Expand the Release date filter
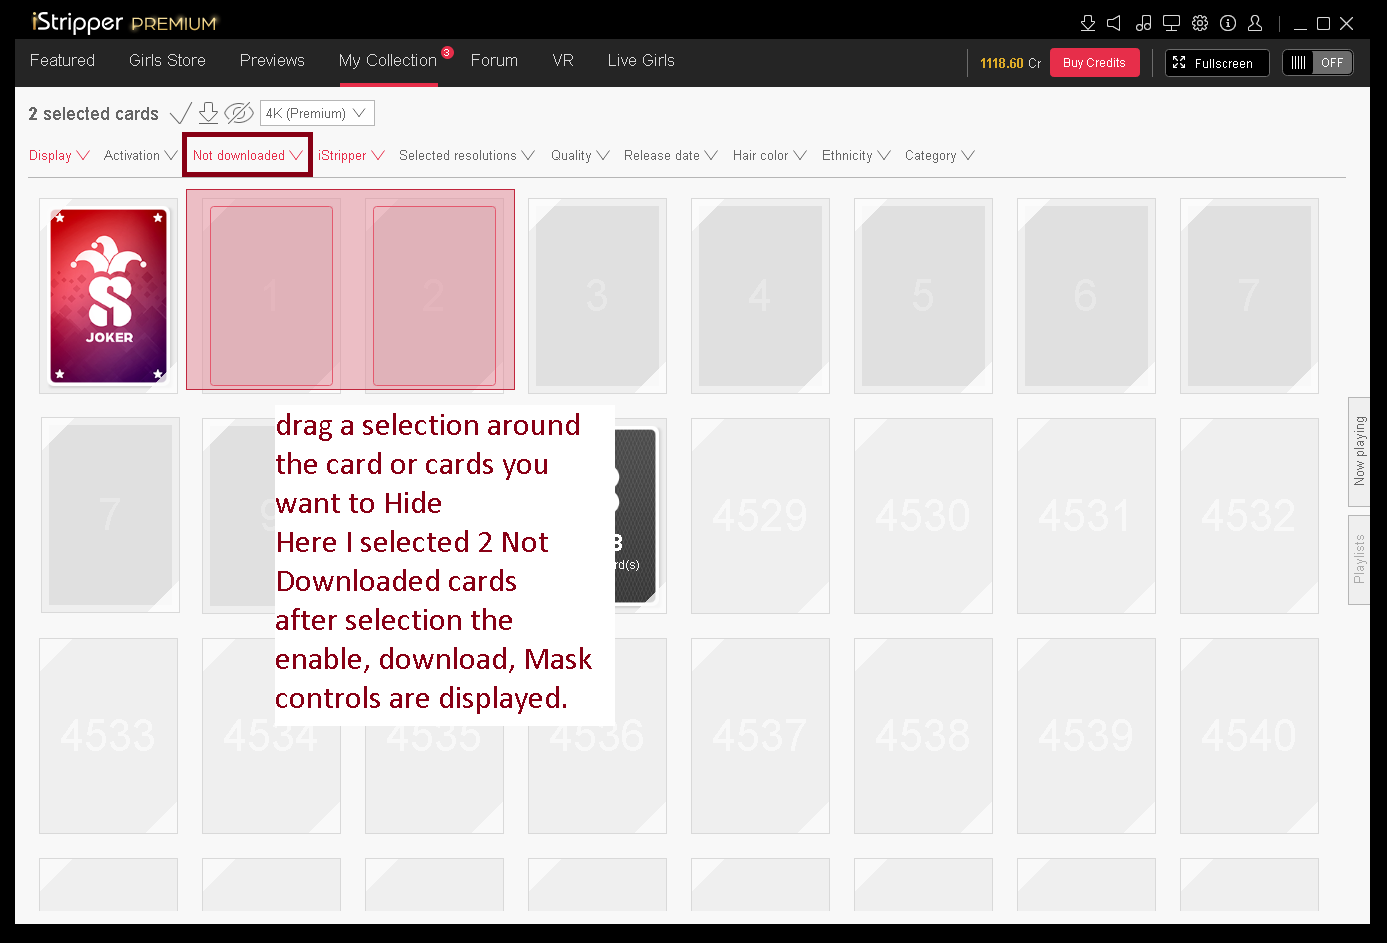This screenshot has width=1387, height=943. (670, 156)
